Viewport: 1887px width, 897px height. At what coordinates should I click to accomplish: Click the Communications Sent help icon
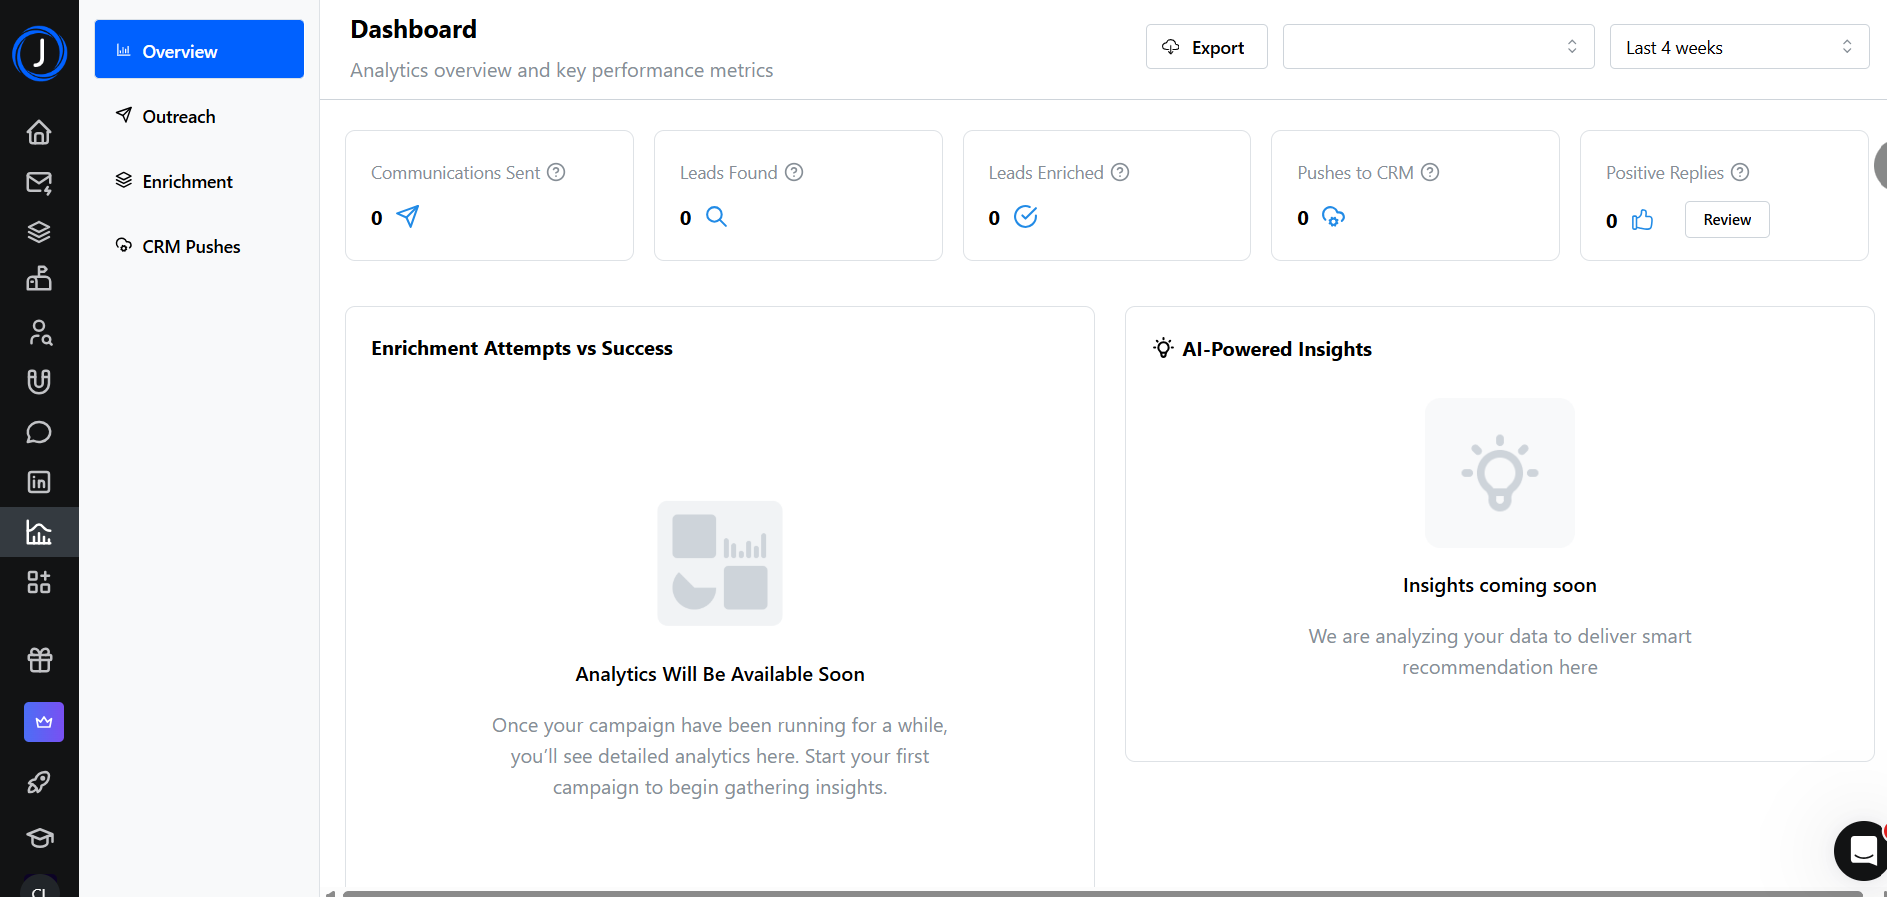(x=556, y=172)
